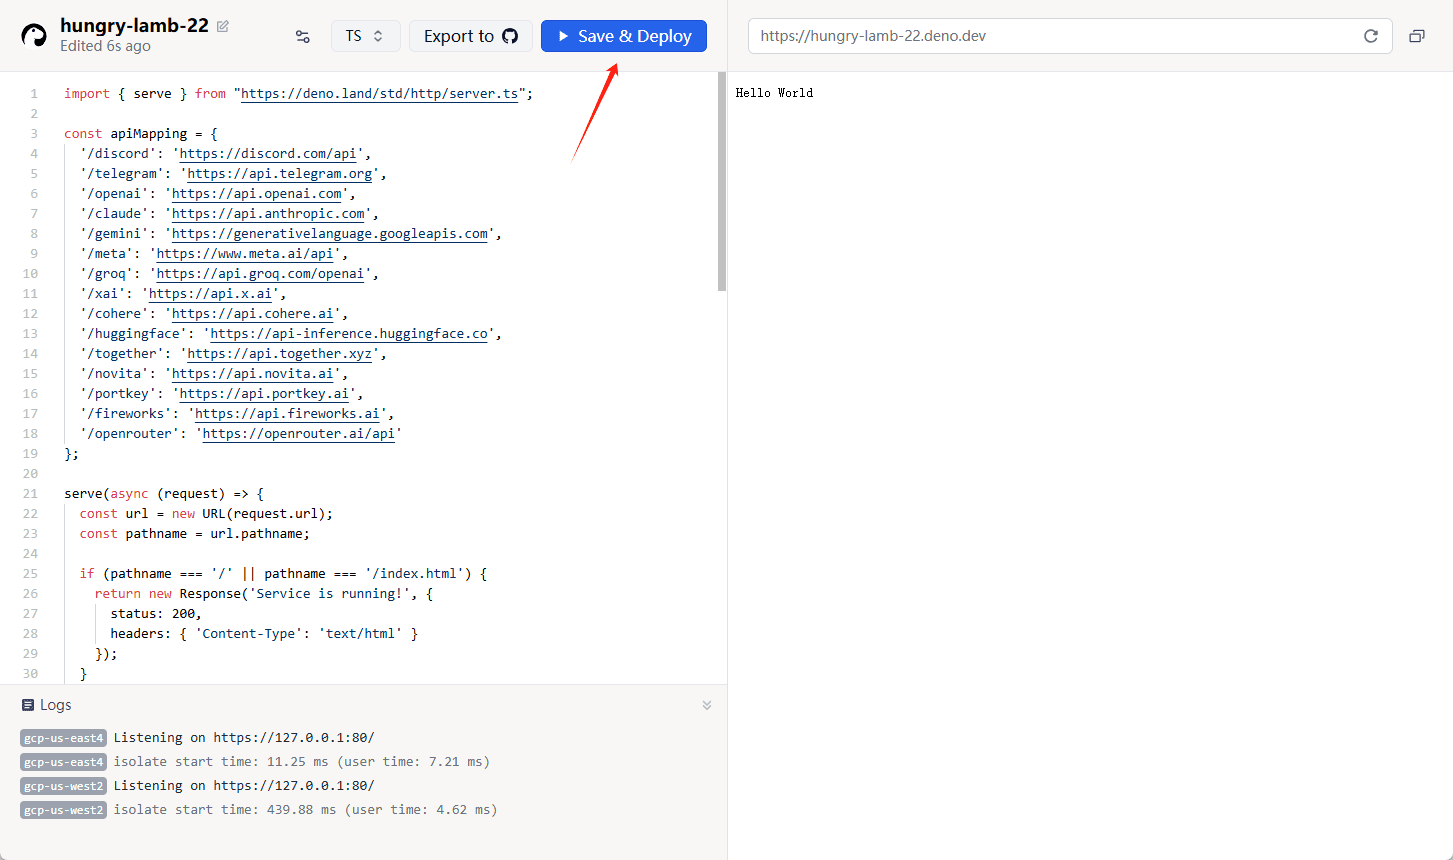Open the api.telegram.org link in code

click(x=280, y=173)
